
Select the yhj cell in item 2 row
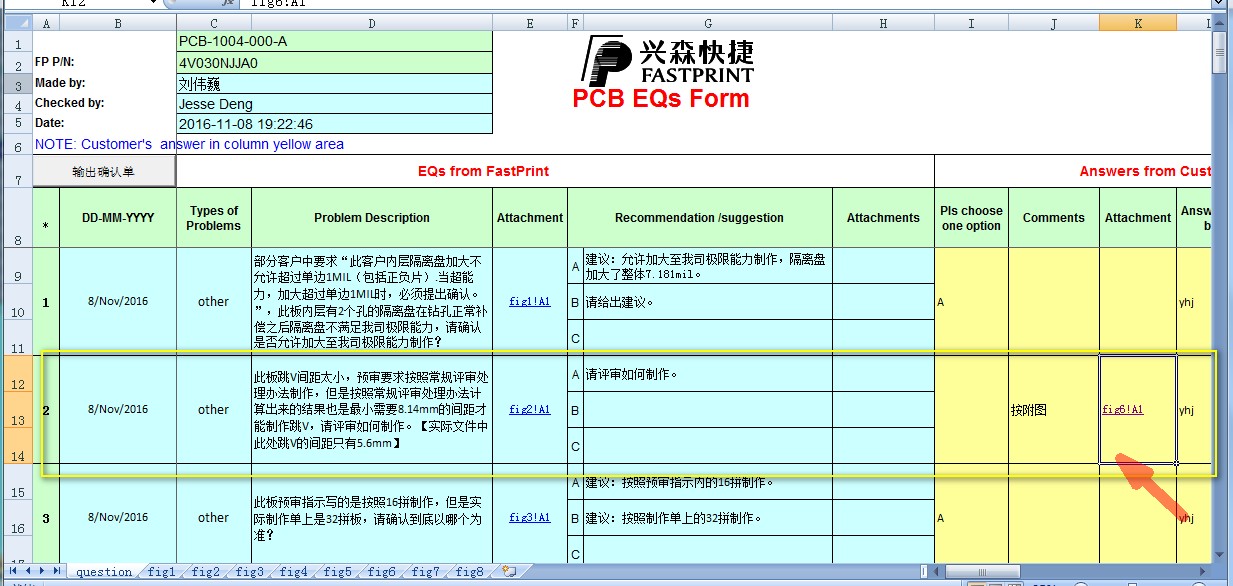[x=1194, y=409]
